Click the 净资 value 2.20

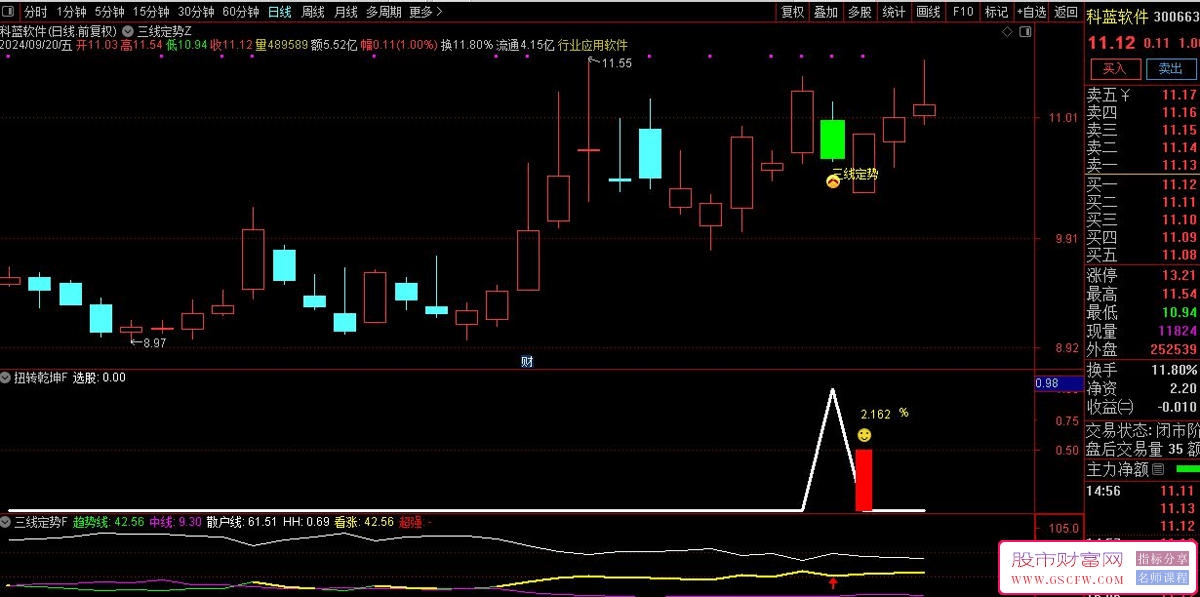coord(1183,388)
